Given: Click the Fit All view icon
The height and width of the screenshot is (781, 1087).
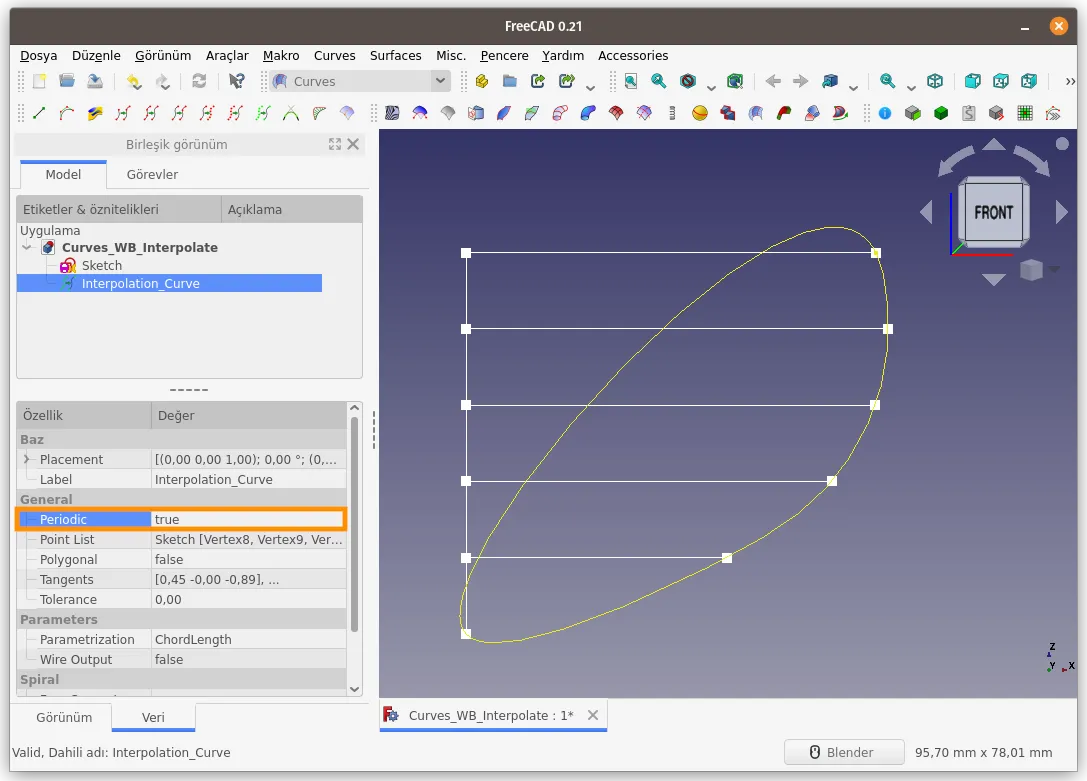Looking at the screenshot, I should click(631, 81).
